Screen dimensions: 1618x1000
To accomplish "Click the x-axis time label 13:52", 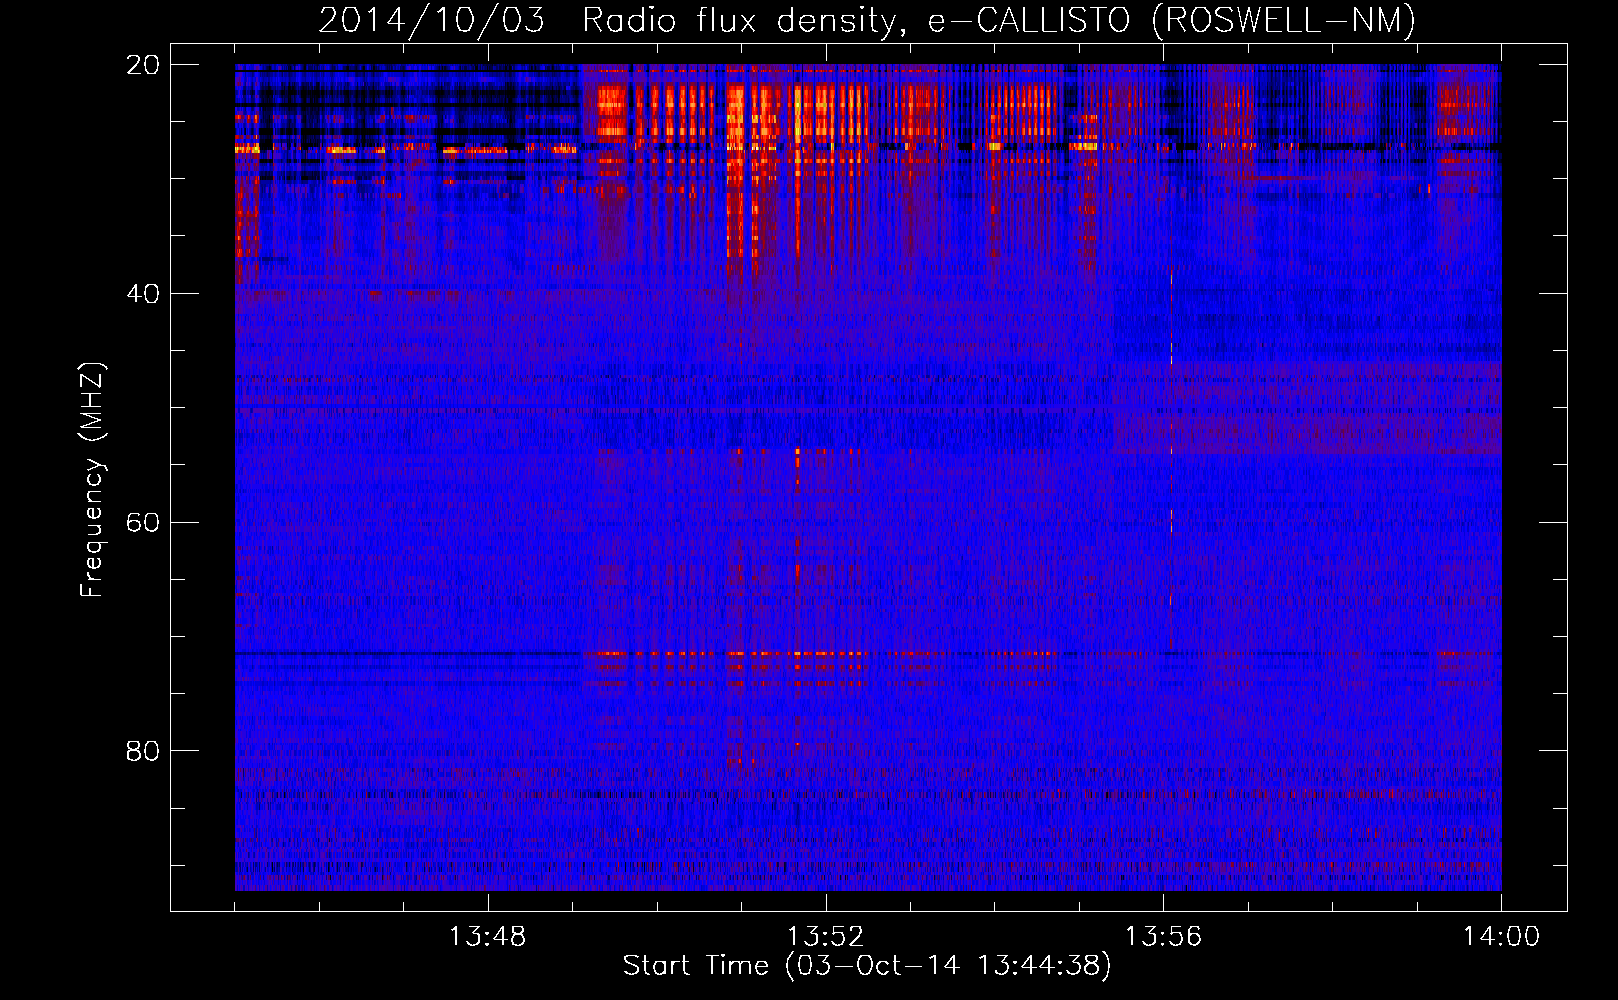I will click(825, 937).
